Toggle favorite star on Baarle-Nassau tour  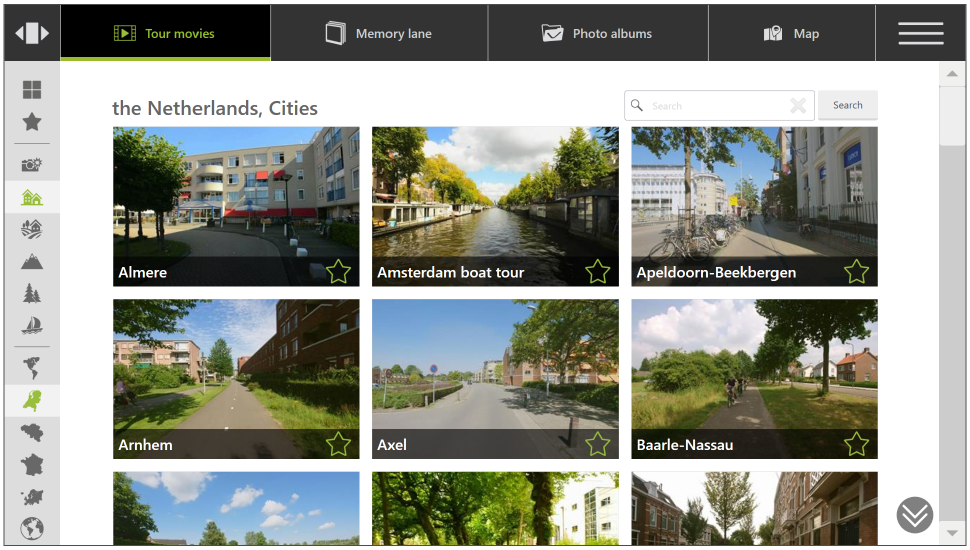856,444
